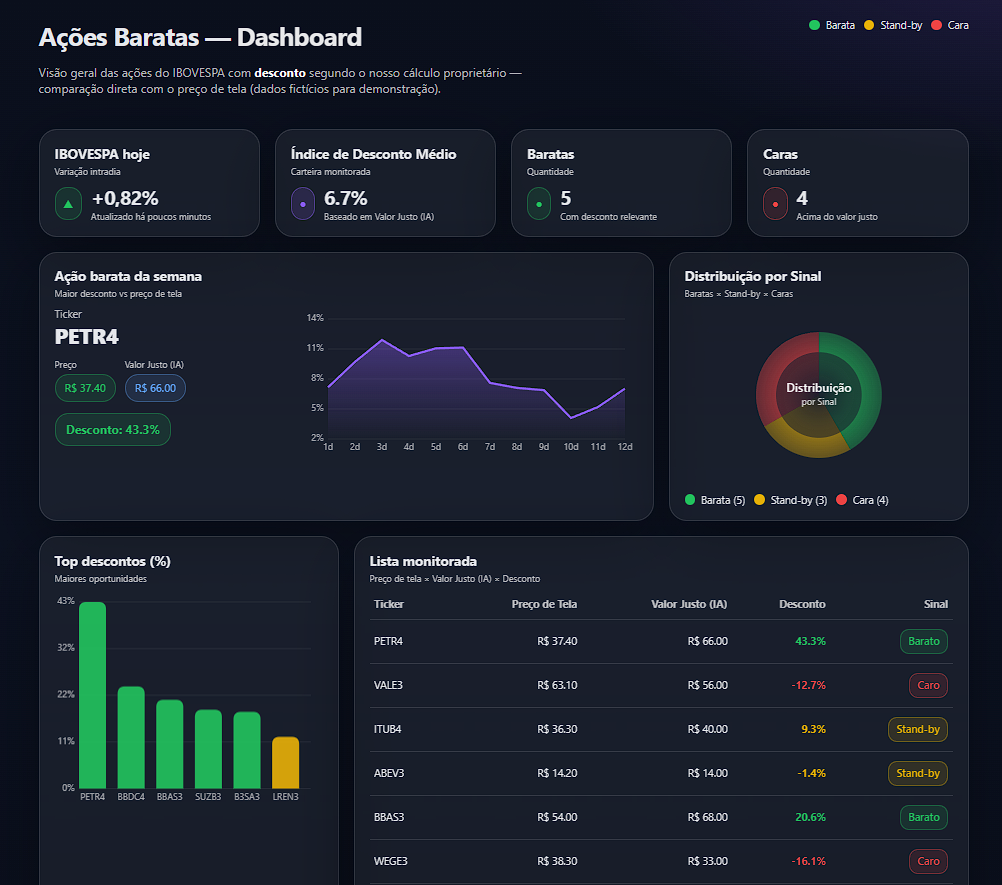Click the red dot icon in Caras card
The width and height of the screenshot is (1002, 885).
tap(776, 204)
